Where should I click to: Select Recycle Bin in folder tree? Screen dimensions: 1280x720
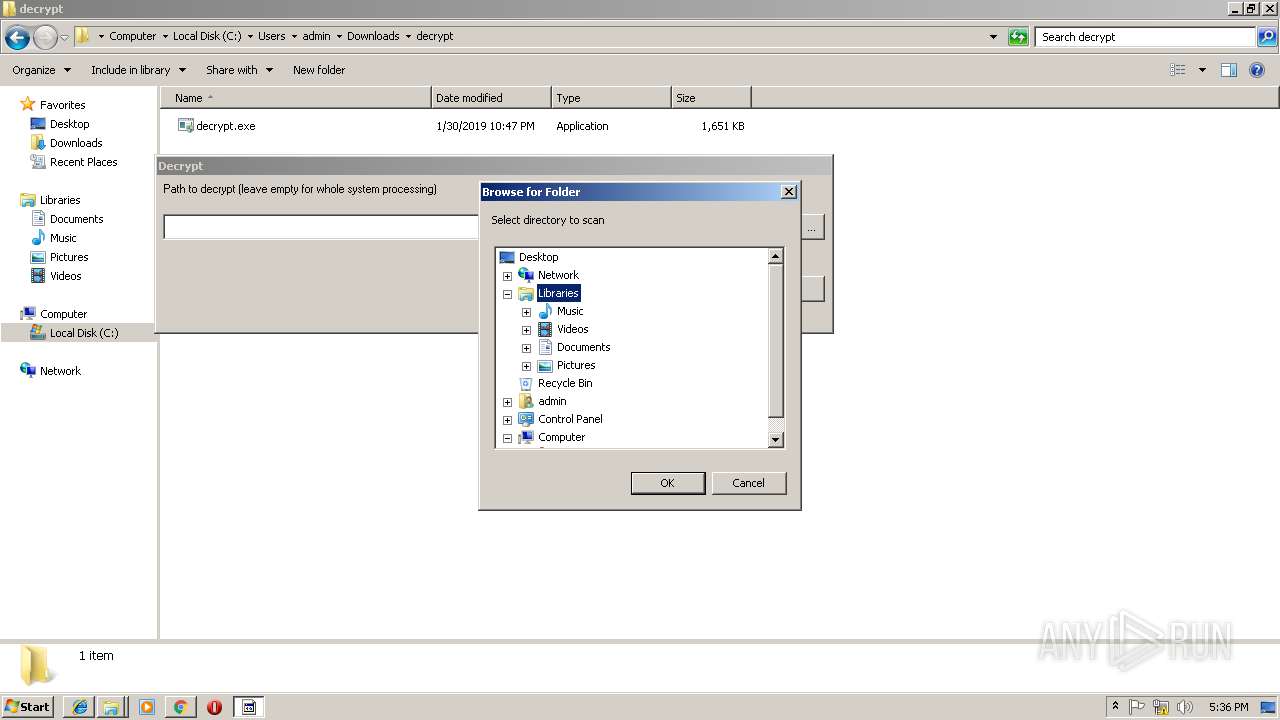click(x=565, y=383)
